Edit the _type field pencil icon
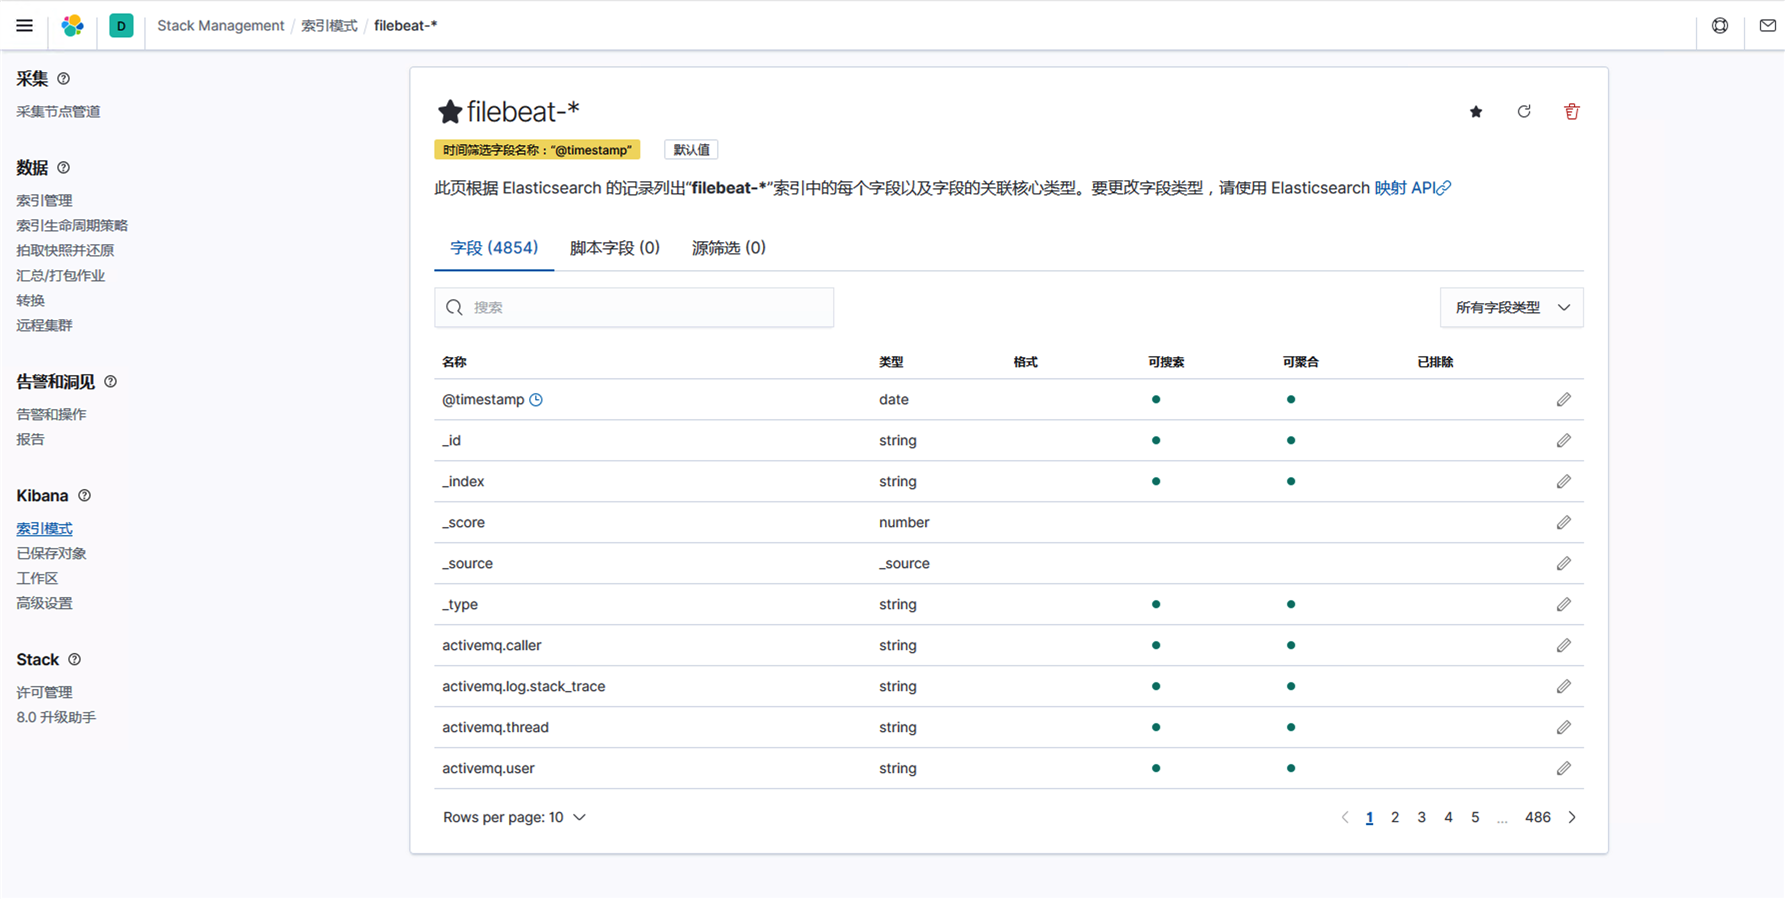Viewport: 1785px width, 899px height. (x=1564, y=605)
